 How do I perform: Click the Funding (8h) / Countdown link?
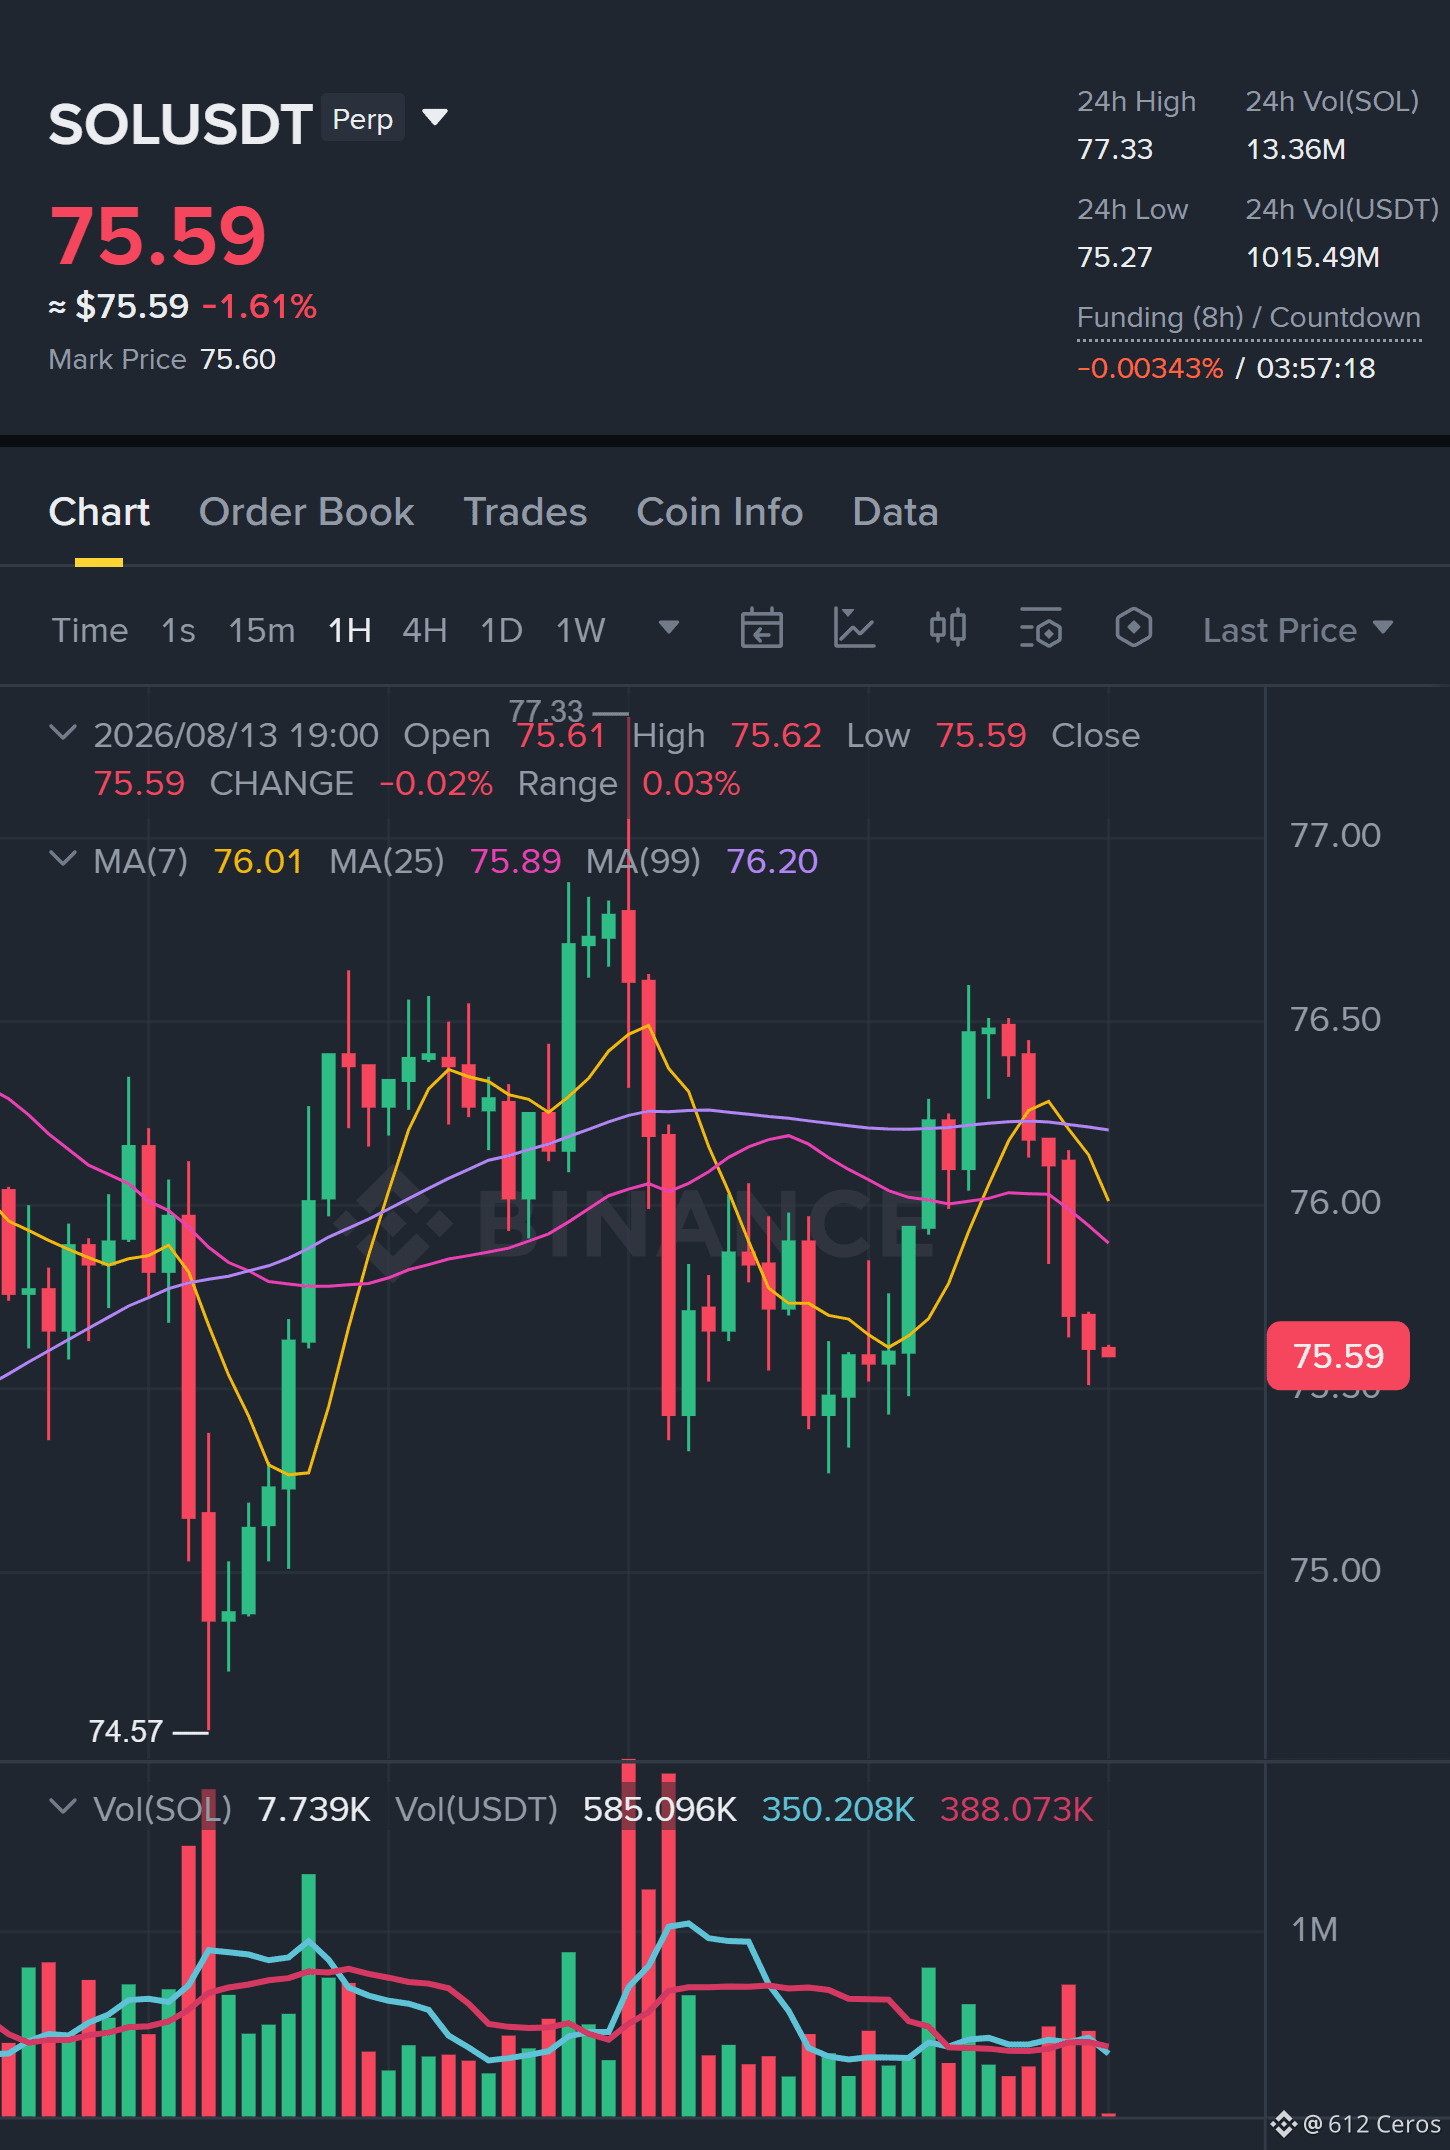pyautogui.click(x=1248, y=318)
